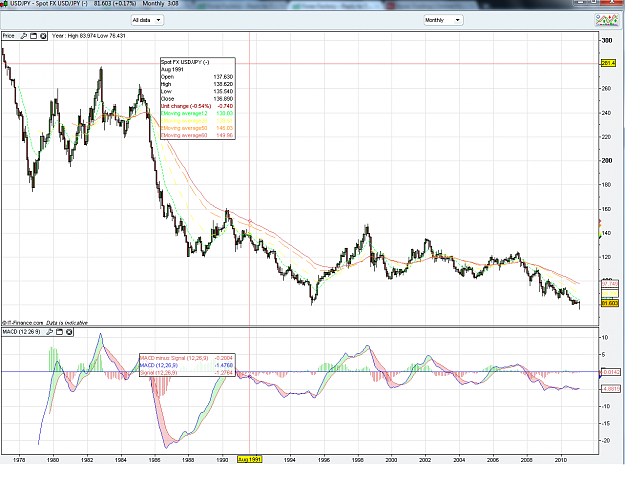
Task: Open the Monthly timeframe dropdown
Action: [x=443, y=20]
